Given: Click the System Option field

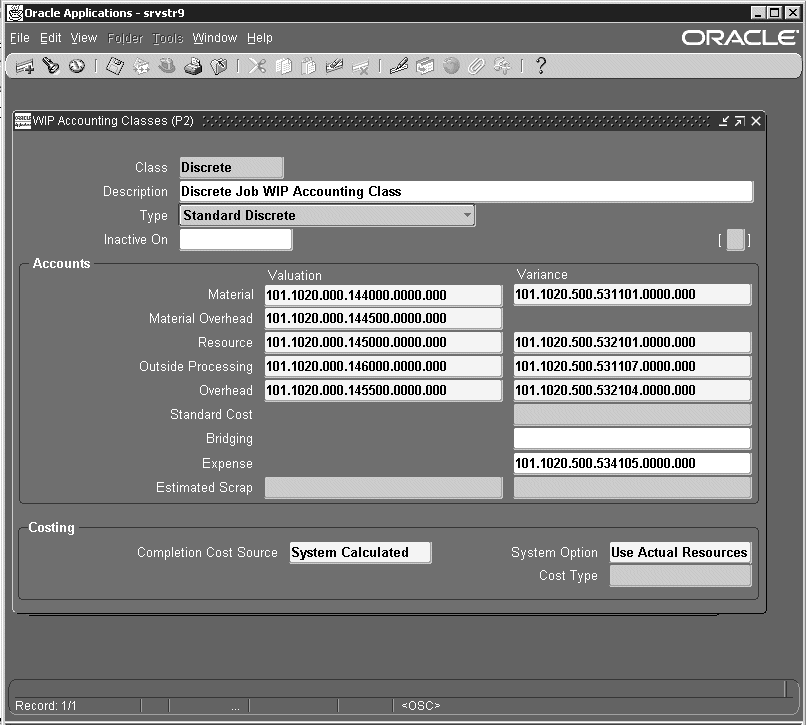Looking at the screenshot, I should tap(681, 552).
